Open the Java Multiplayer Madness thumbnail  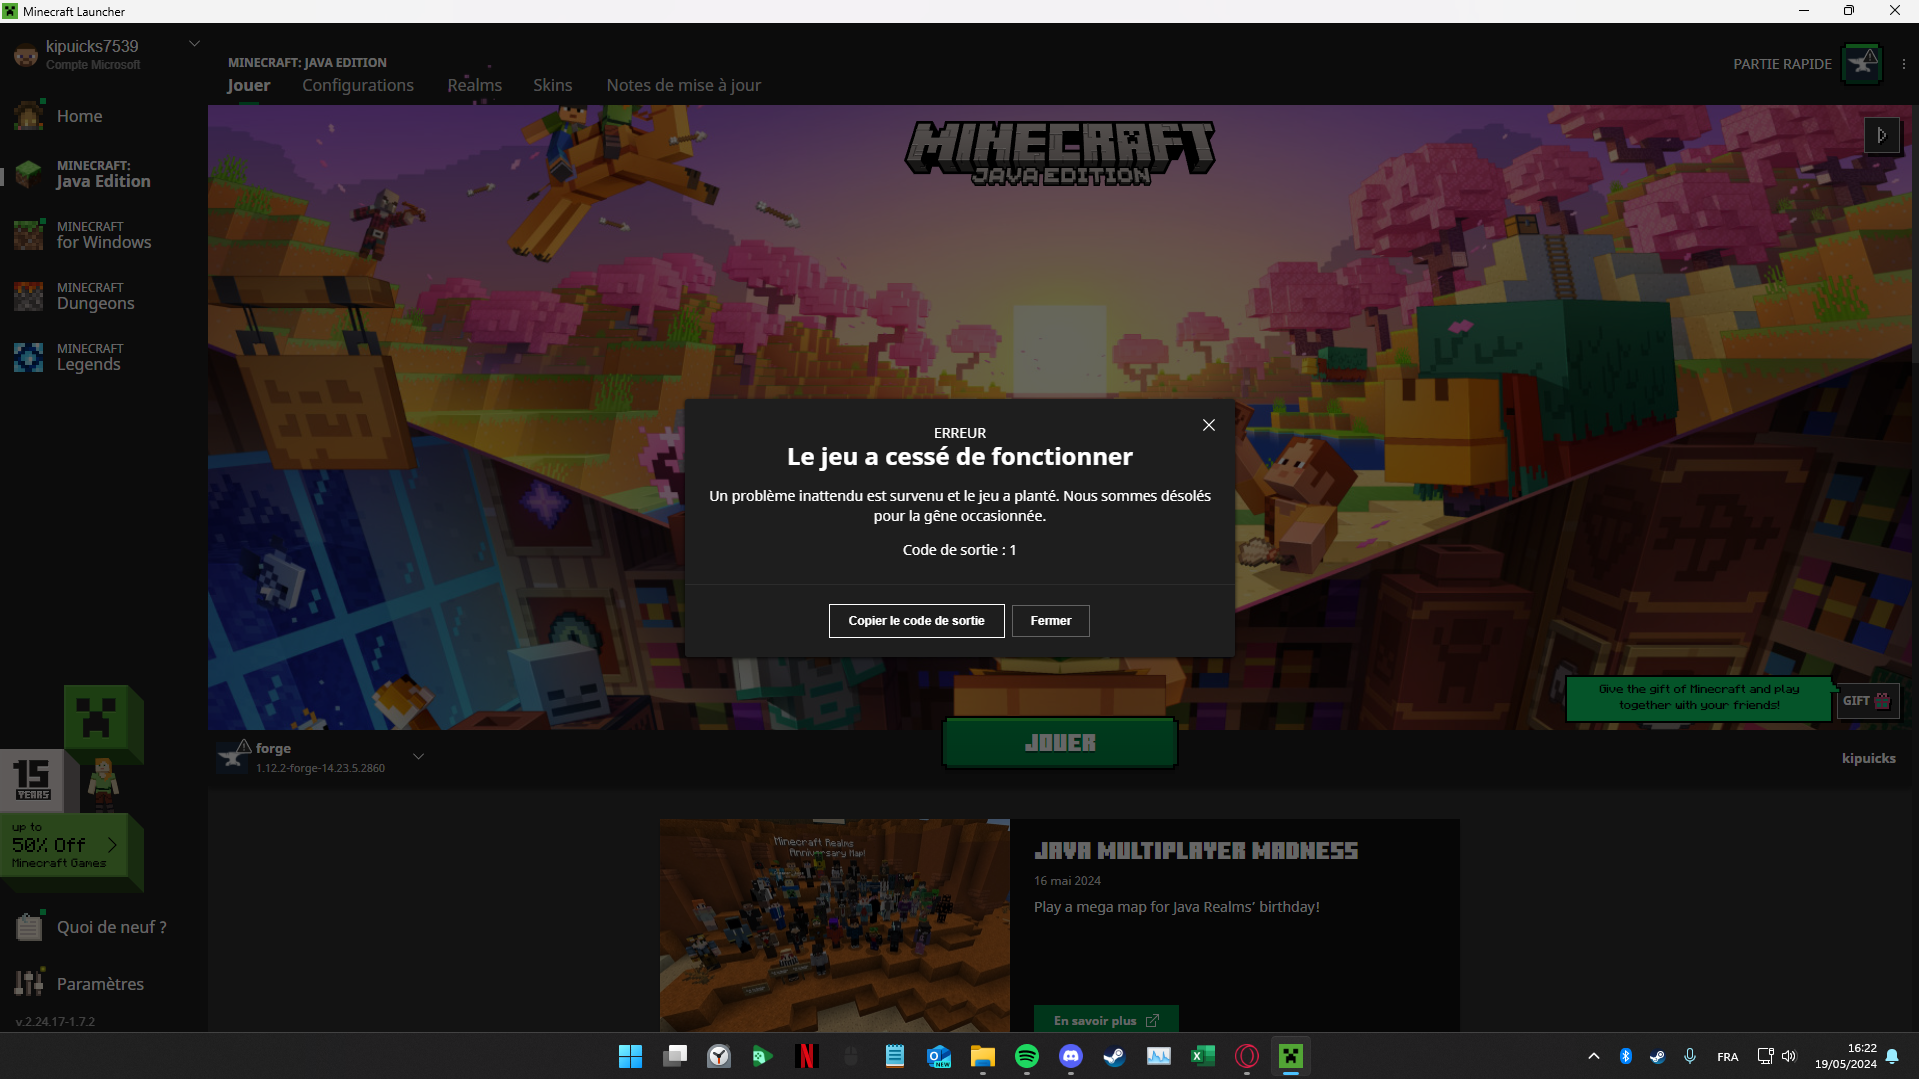[x=835, y=925]
